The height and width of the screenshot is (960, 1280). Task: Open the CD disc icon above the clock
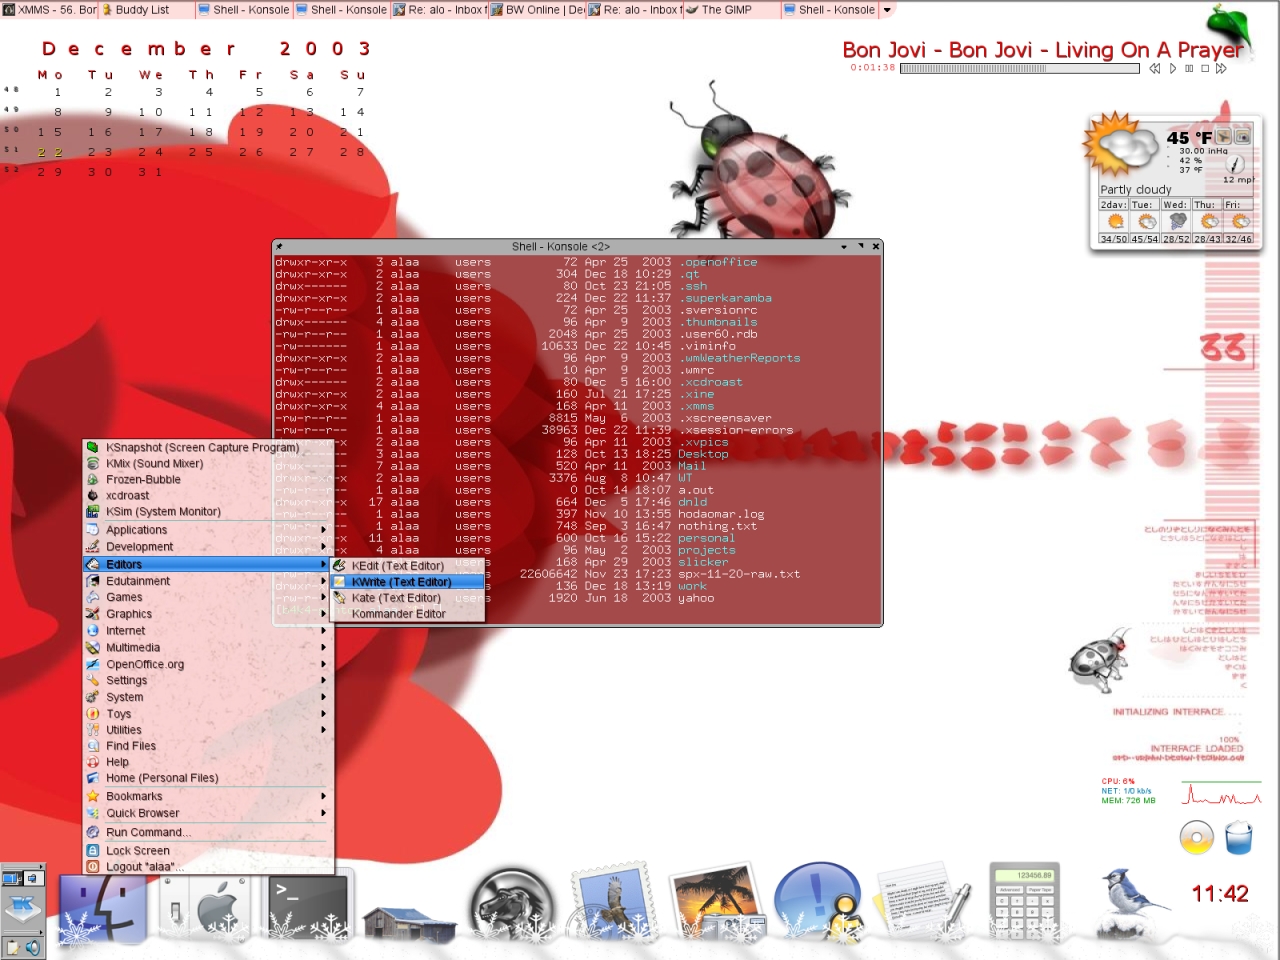coord(1196,838)
